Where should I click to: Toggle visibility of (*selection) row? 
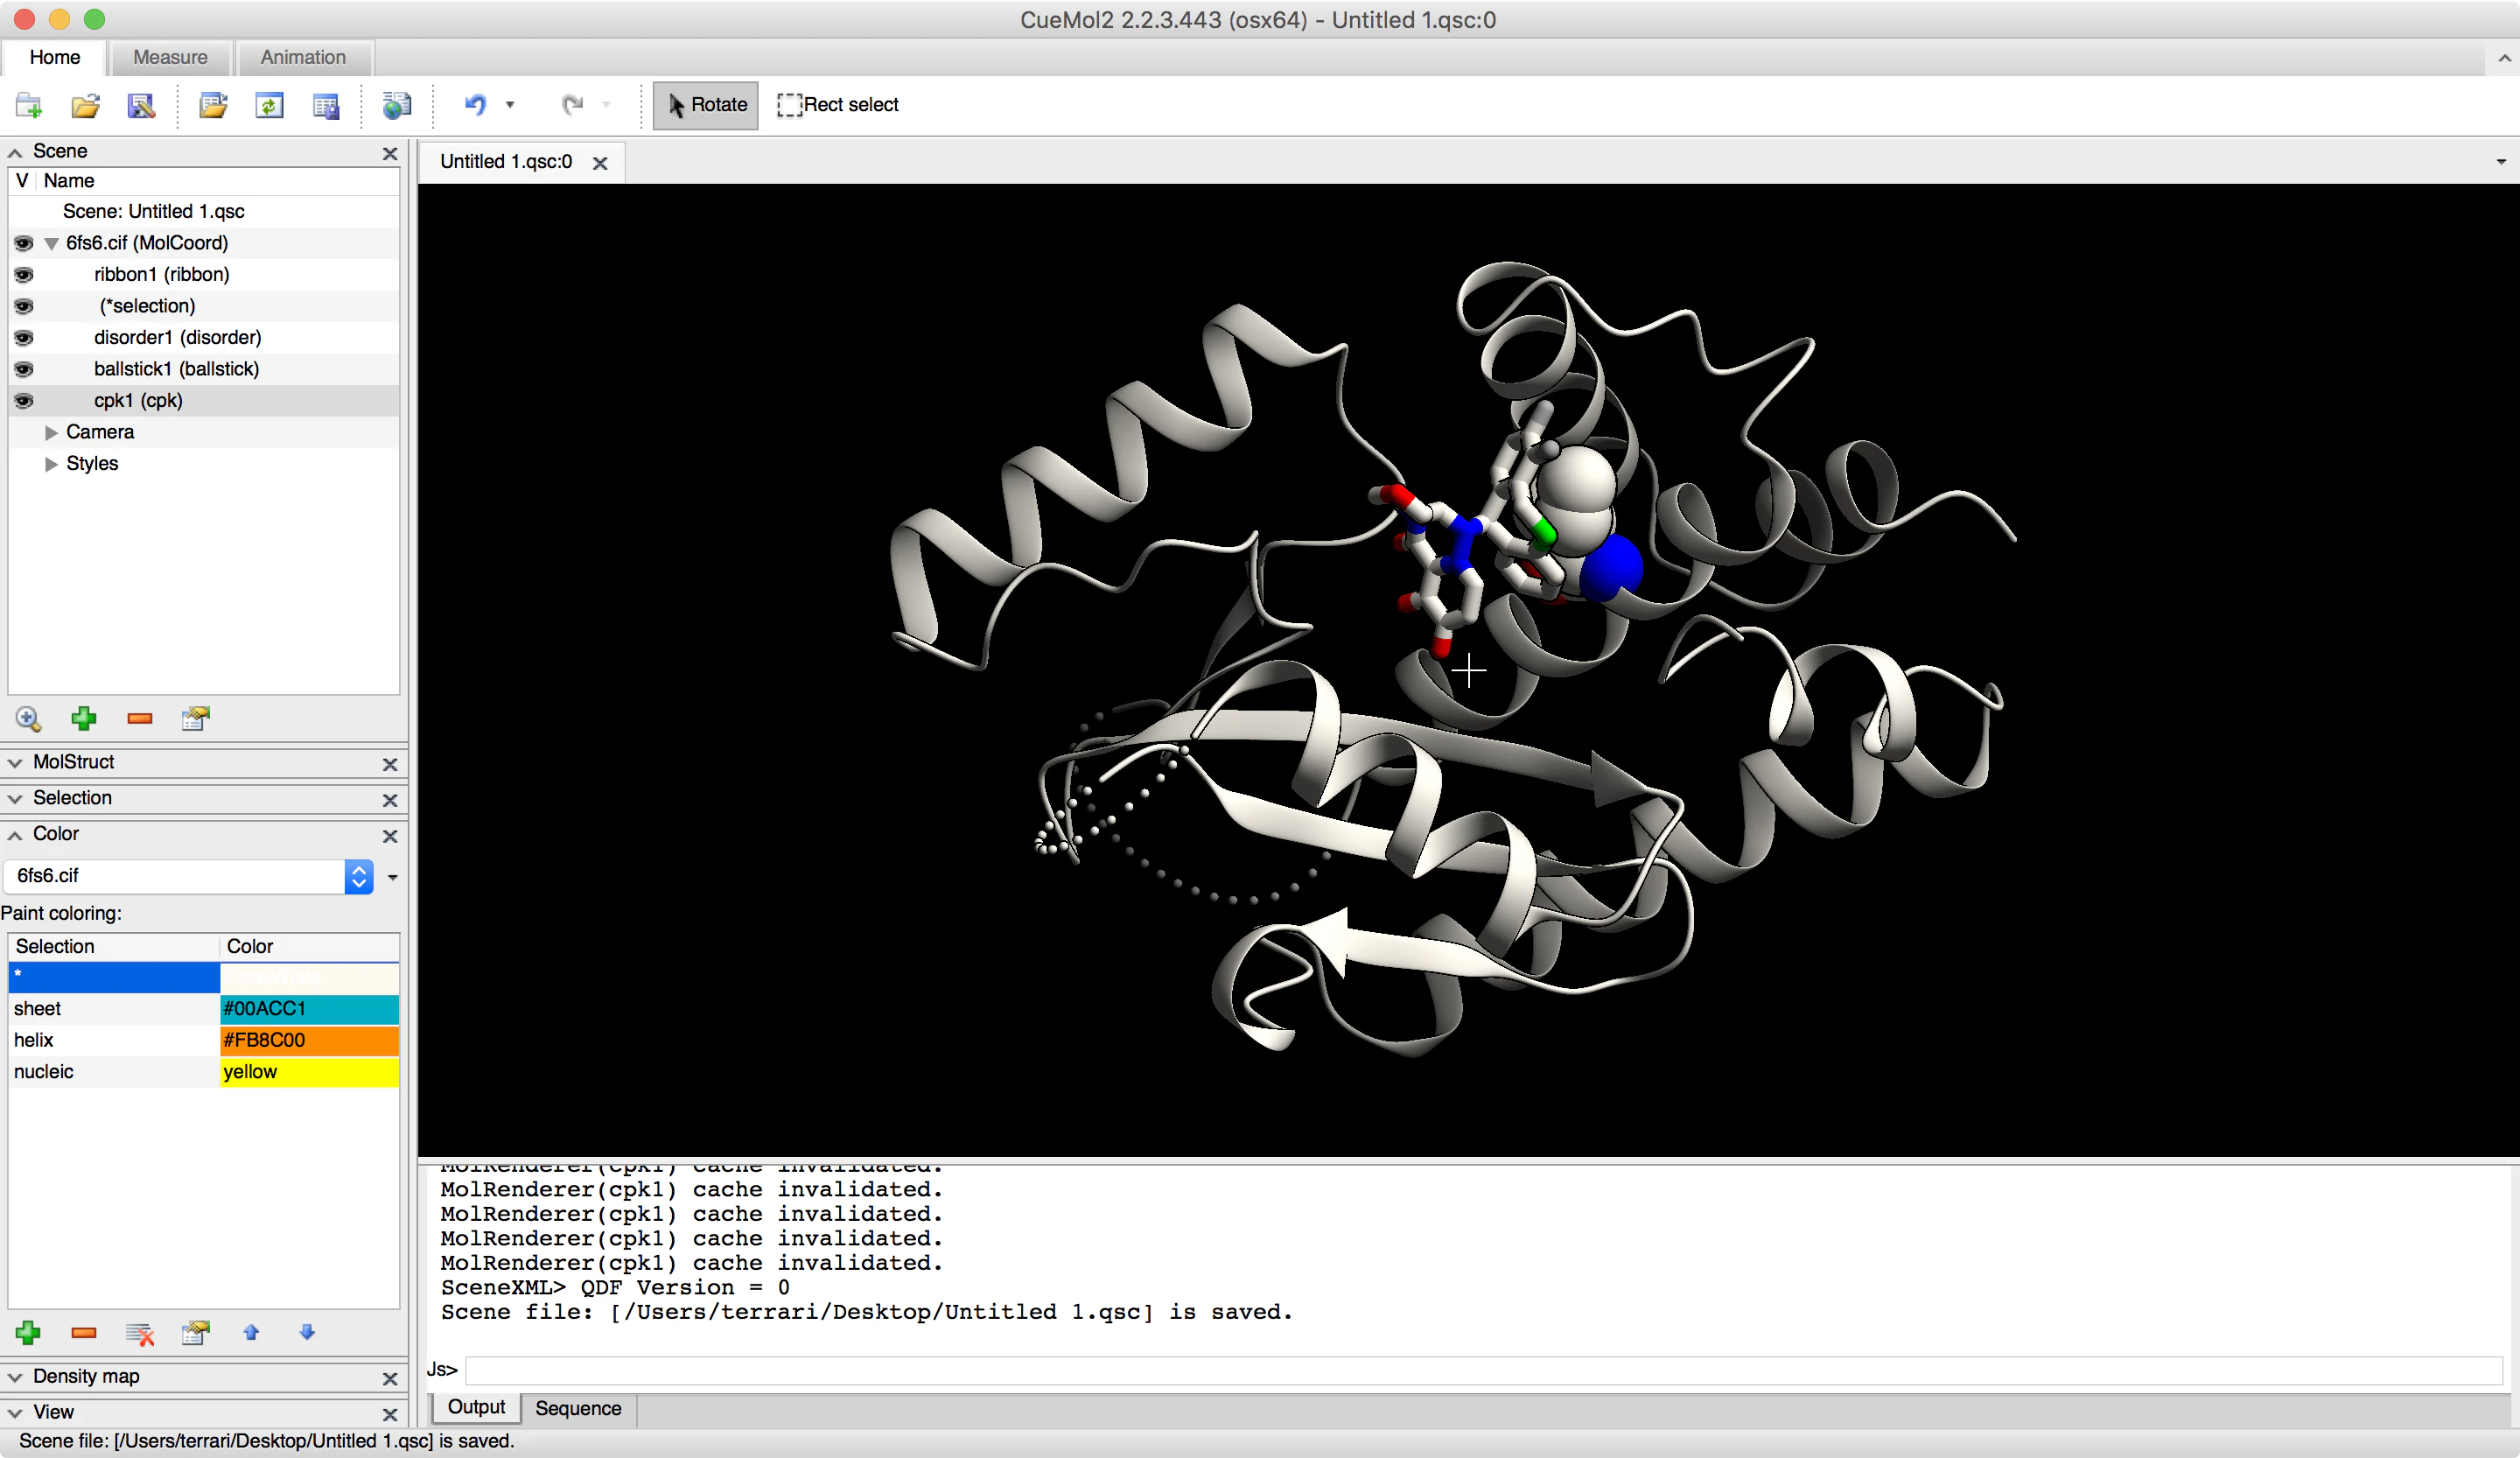23,306
